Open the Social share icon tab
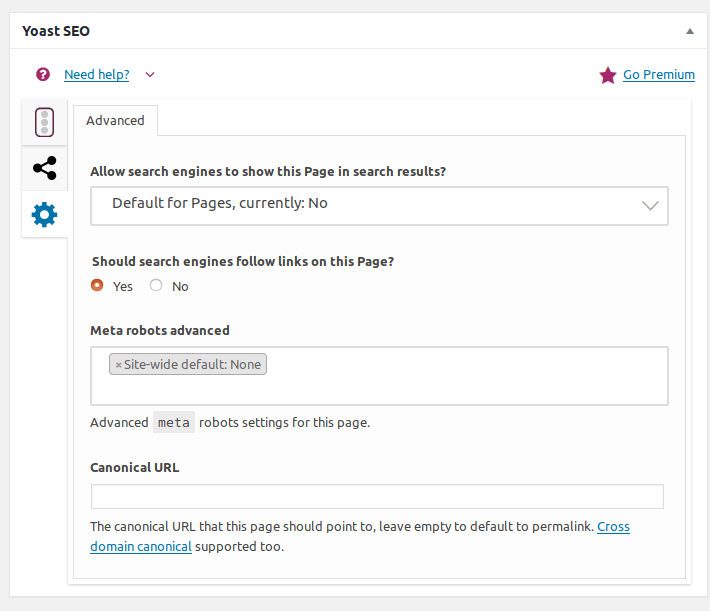The width and height of the screenshot is (710, 611). click(44, 168)
